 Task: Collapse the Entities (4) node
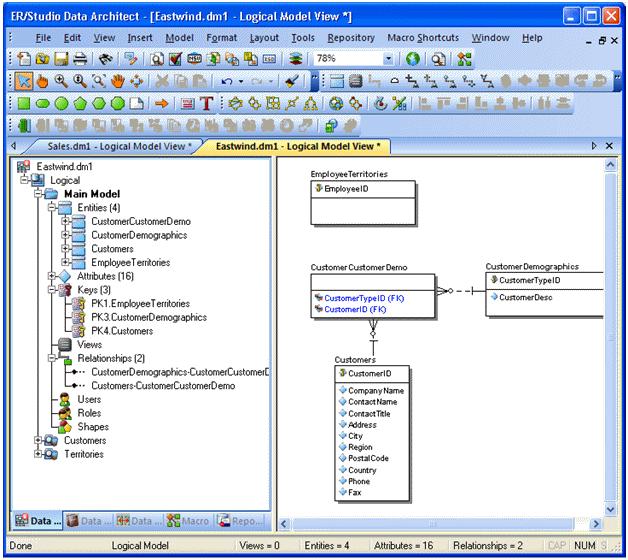pyautogui.click(x=52, y=207)
